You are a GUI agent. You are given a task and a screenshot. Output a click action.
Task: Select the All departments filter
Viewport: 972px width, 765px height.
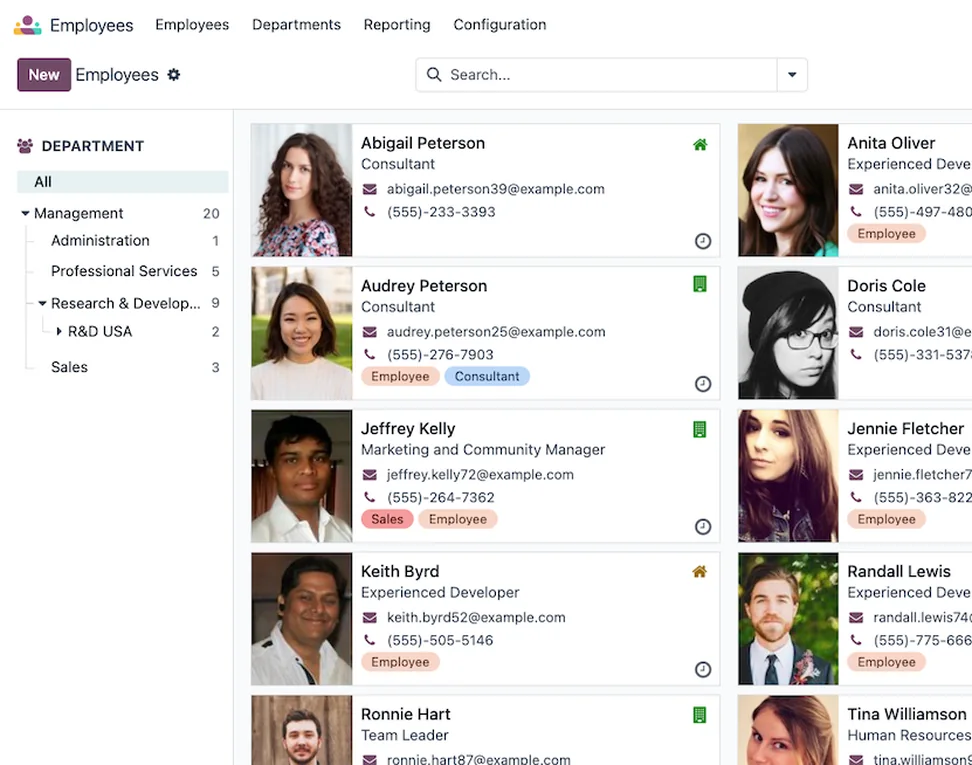pyautogui.click(x=123, y=182)
